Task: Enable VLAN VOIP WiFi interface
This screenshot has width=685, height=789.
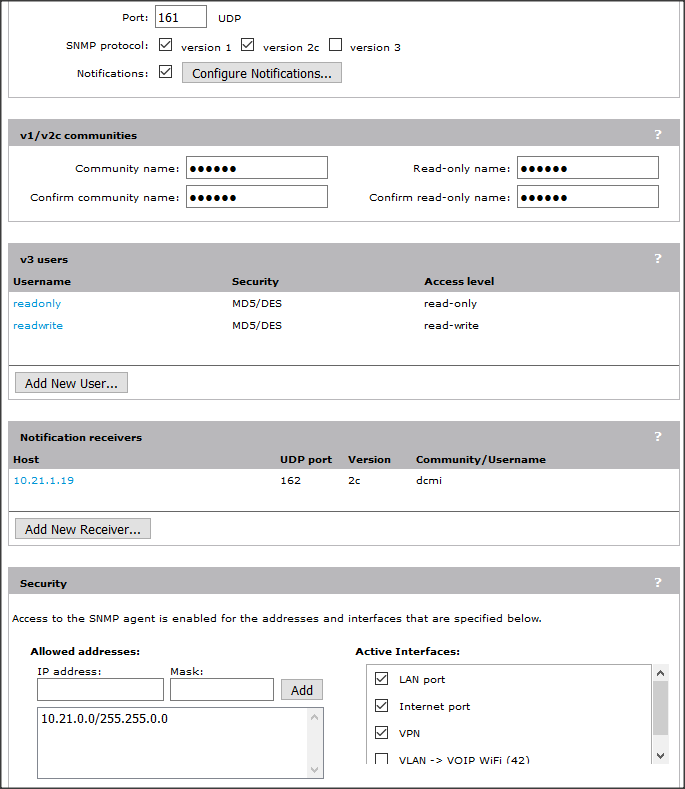Action: (381, 760)
